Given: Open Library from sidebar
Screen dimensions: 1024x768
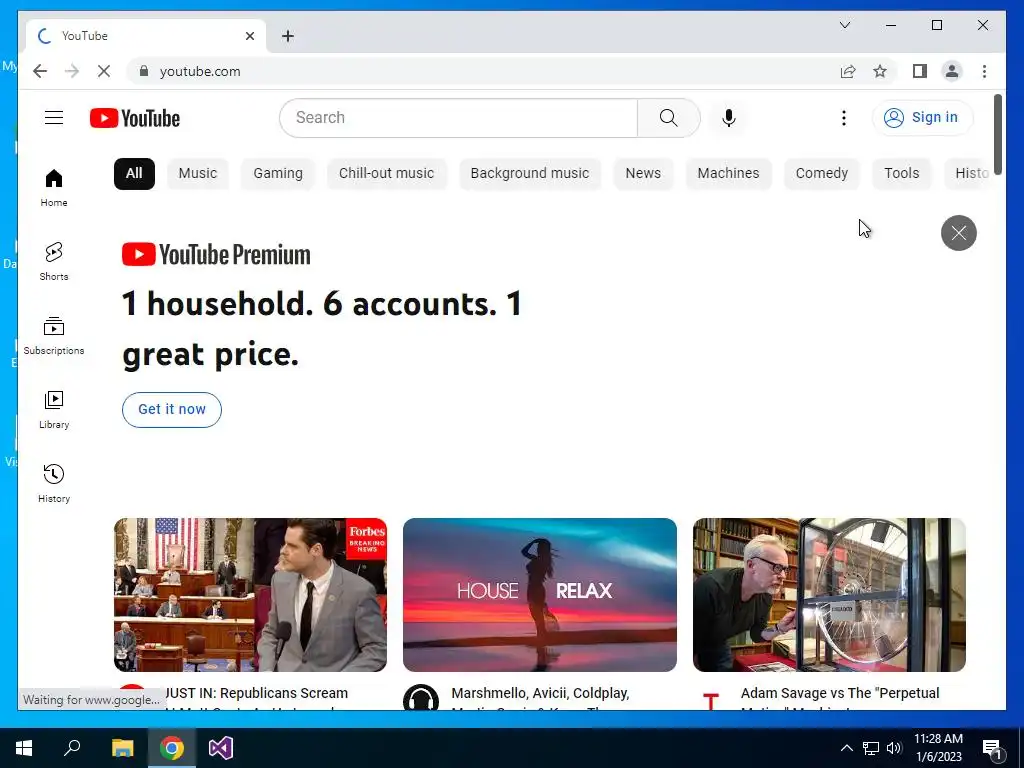Looking at the screenshot, I should coord(54,410).
